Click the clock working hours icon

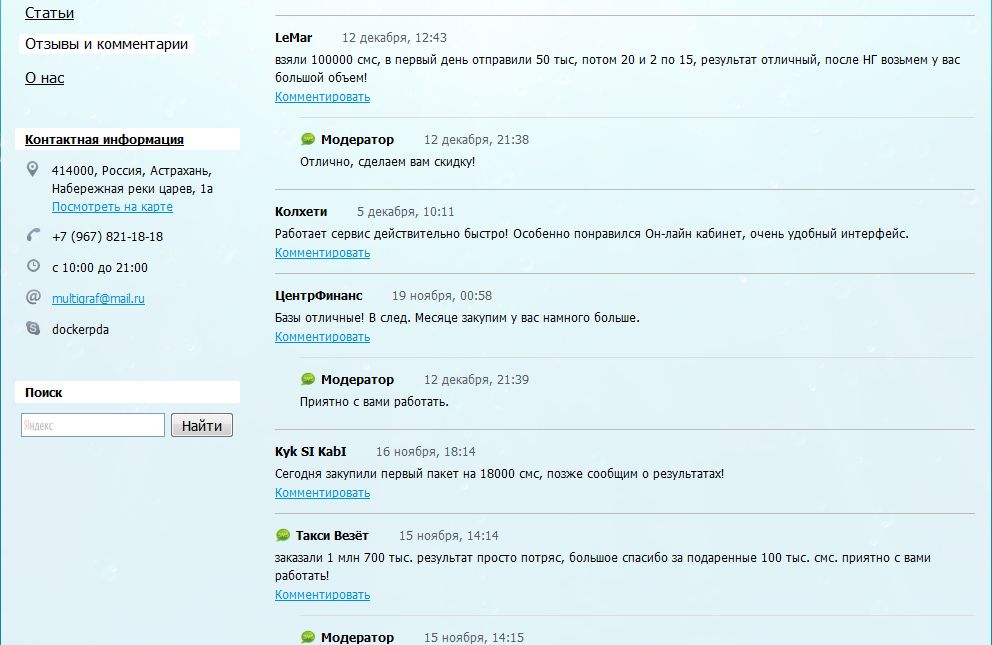33,266
